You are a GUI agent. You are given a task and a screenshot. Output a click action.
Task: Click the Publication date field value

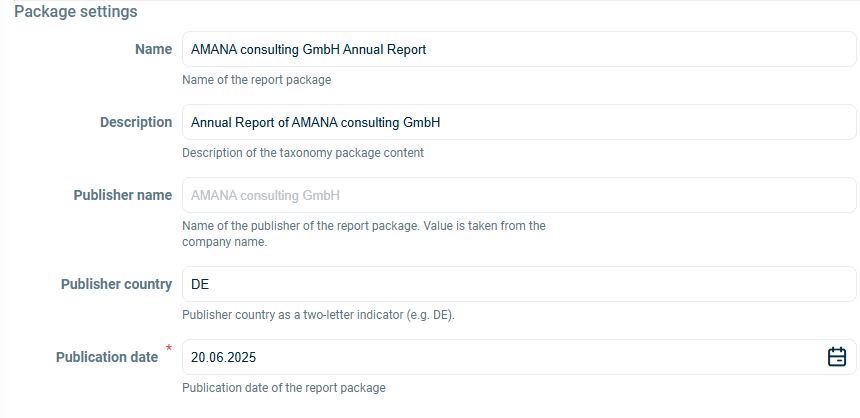coord(223,358)
